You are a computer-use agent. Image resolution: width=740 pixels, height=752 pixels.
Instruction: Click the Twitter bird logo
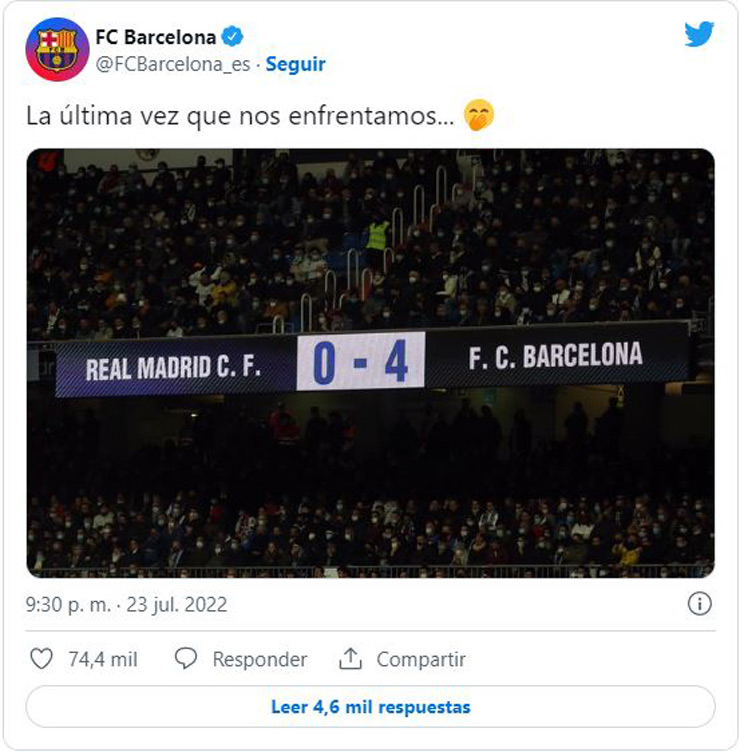tap(699, 34)
